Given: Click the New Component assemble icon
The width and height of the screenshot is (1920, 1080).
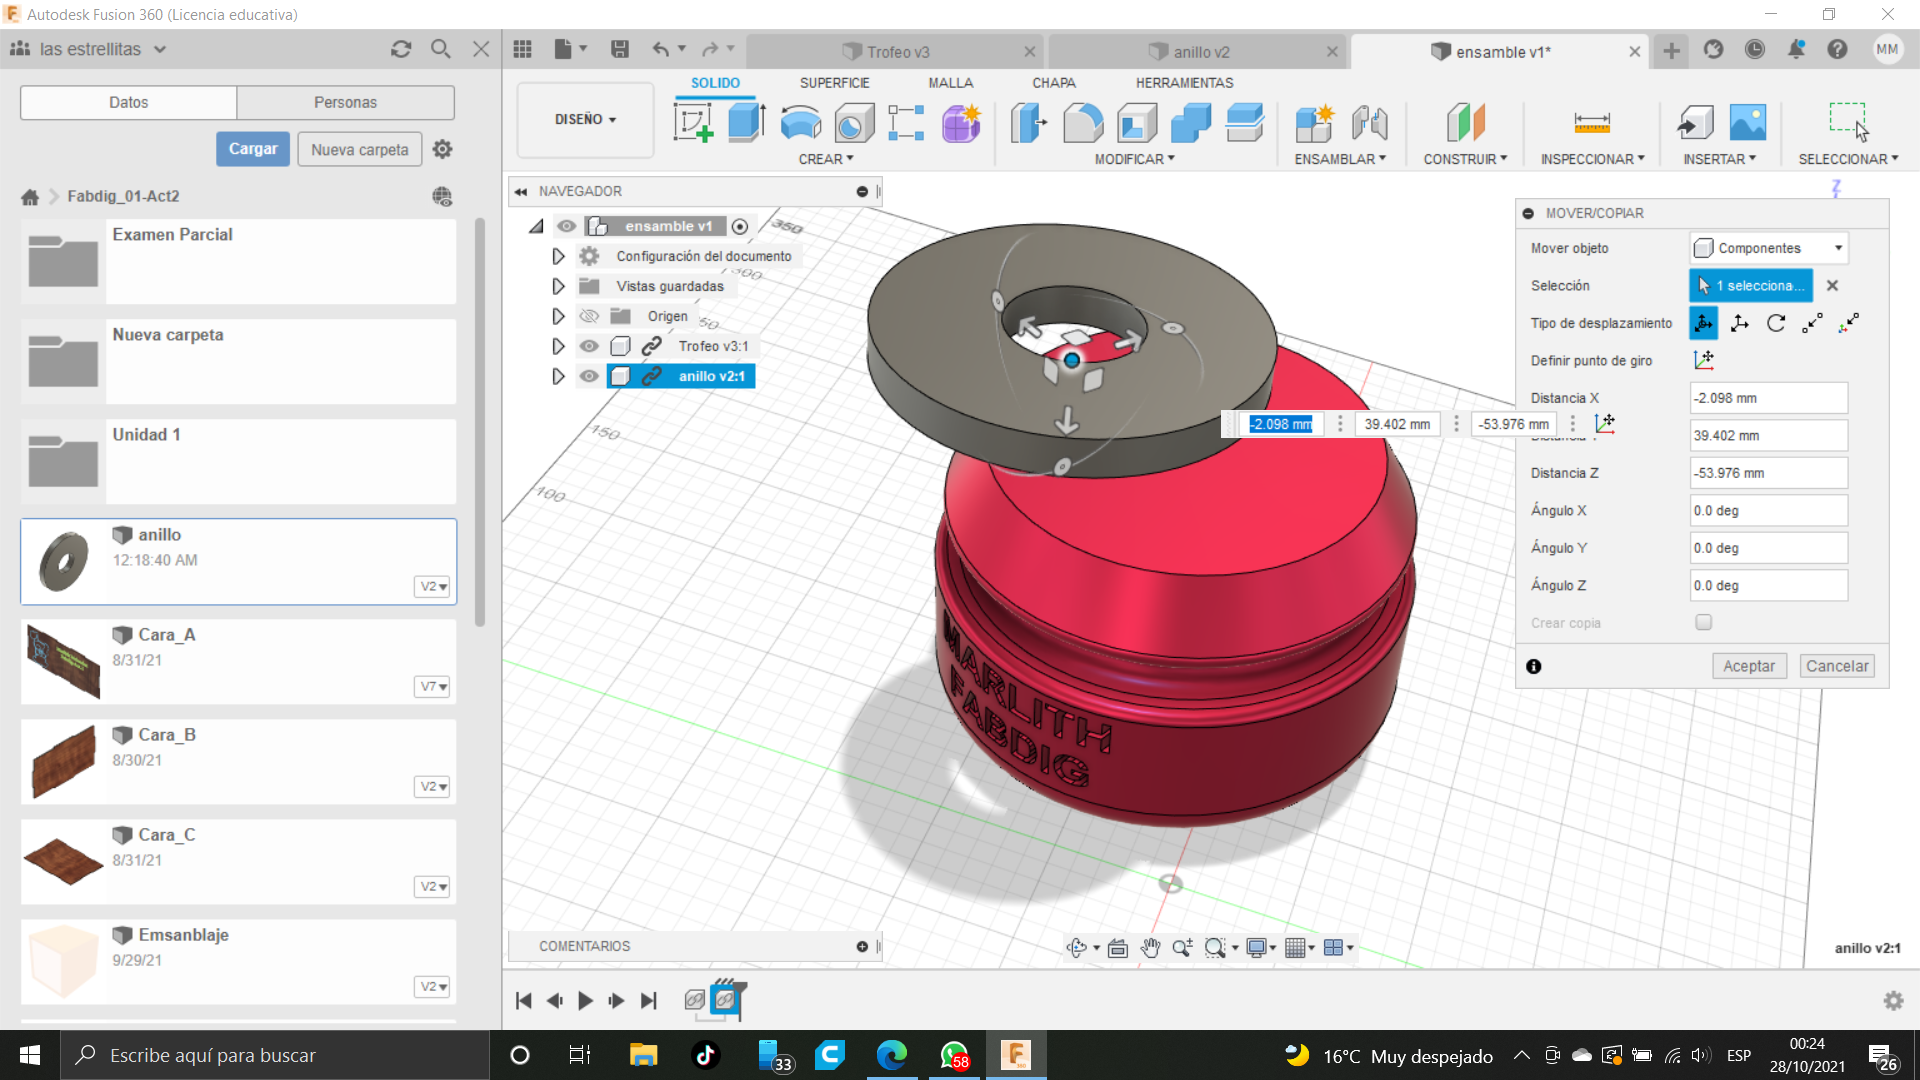Looking at the screenshot, I should tap(1314, 123).
